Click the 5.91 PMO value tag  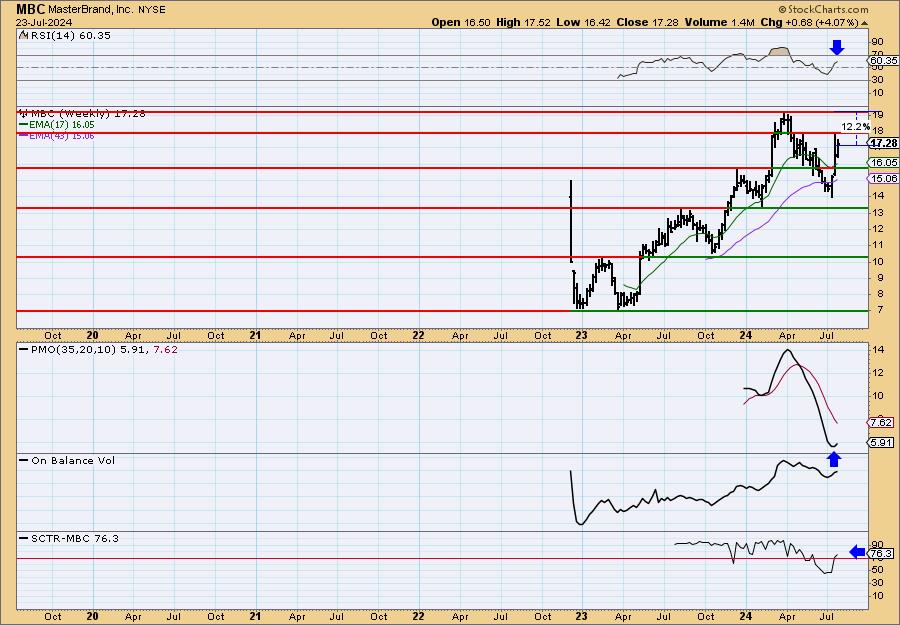881,442
